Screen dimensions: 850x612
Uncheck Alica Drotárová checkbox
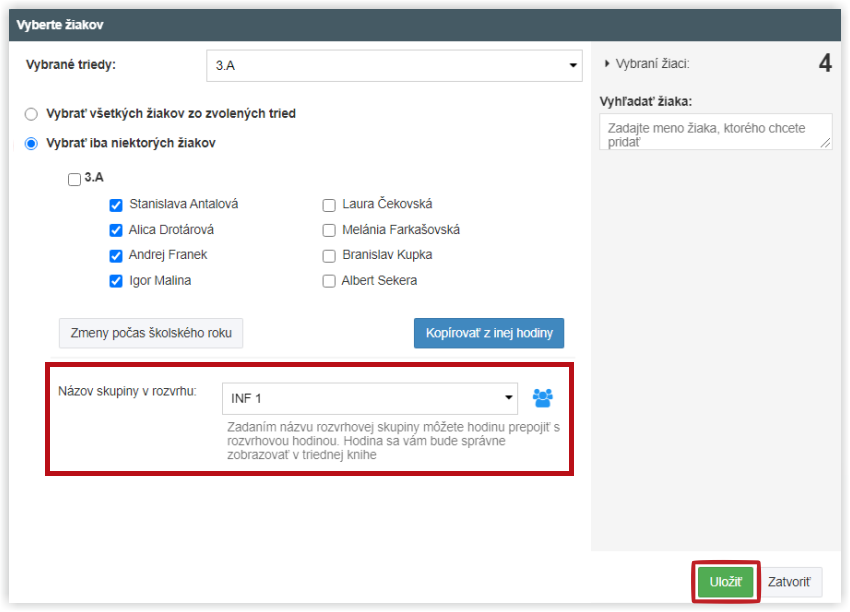pos(116,230)
